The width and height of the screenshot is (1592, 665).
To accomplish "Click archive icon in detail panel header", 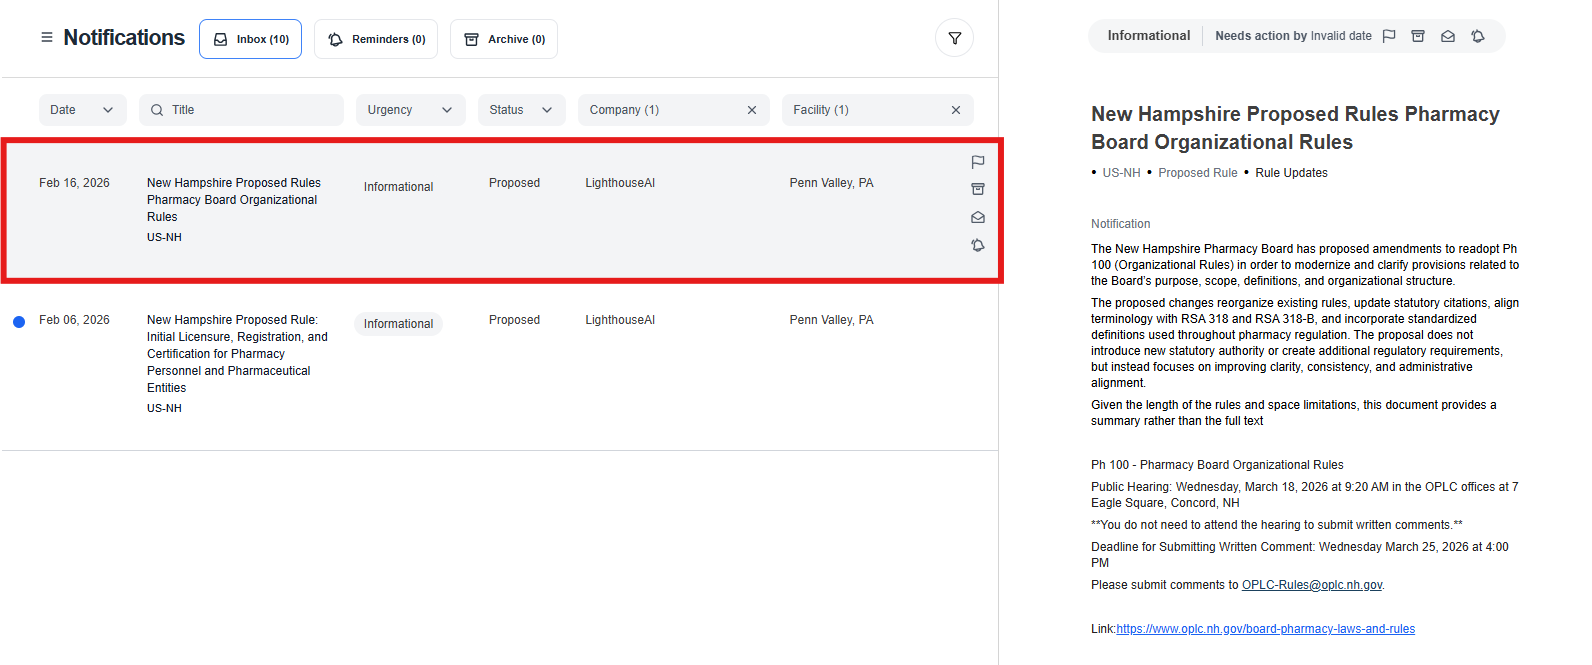I will point(1418,36).
